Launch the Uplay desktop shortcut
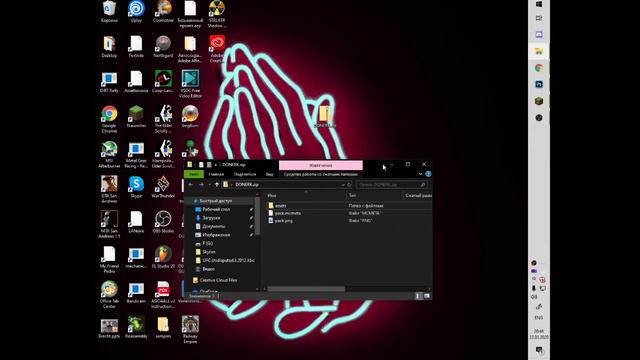Image resolution: width=640 pixels, height=360 pixels. 136,11
